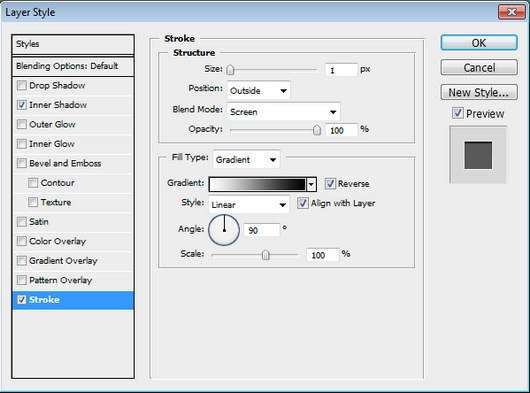530x393 pixels.
Task: Select the Texture label
Action: click(x=56, y=202)
